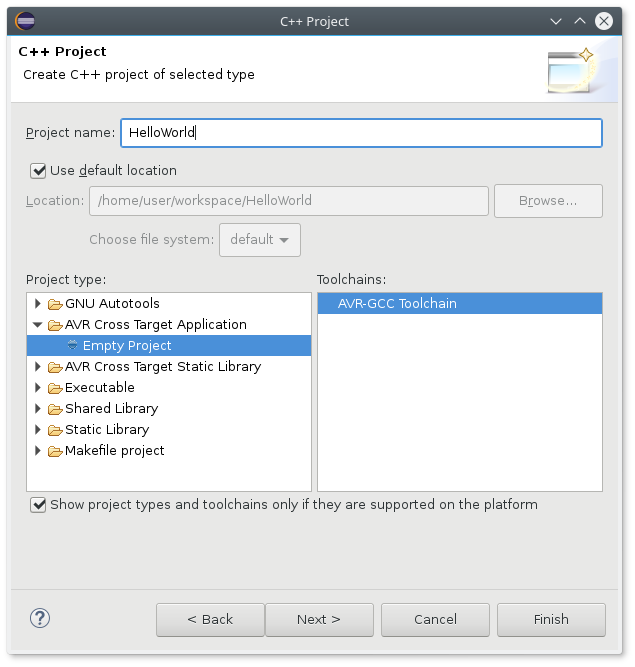Expand the Makefile project tree node
This screenshot has width=635, height=667.
pos(37,450)
